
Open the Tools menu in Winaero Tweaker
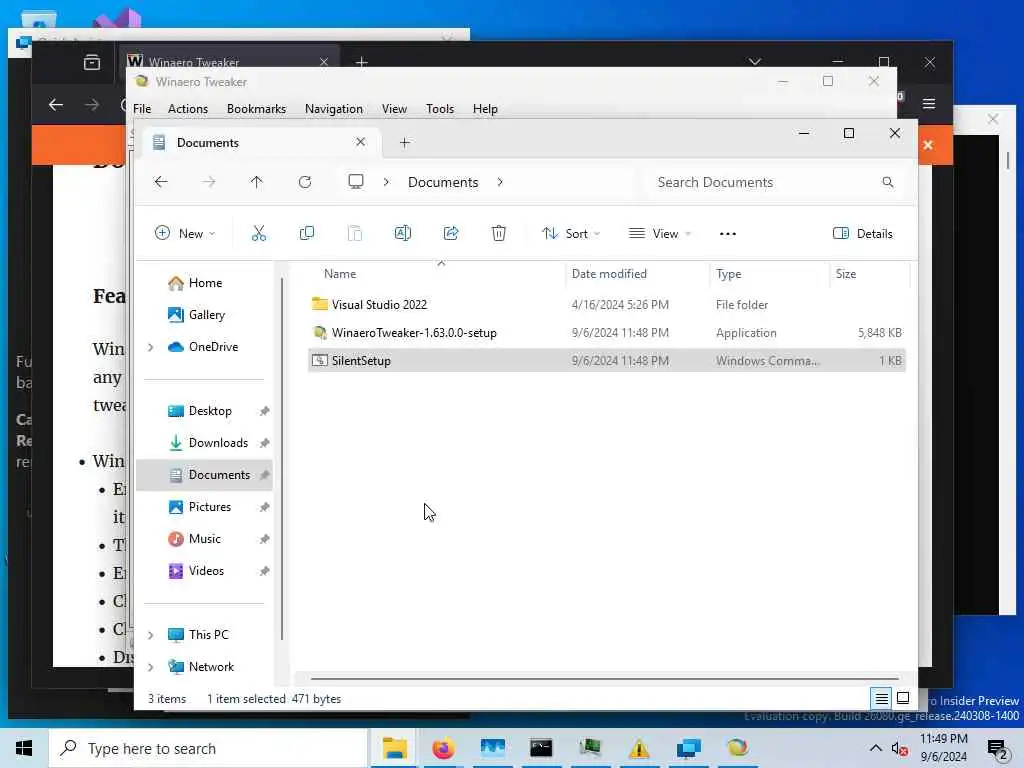tap(440, 108)
